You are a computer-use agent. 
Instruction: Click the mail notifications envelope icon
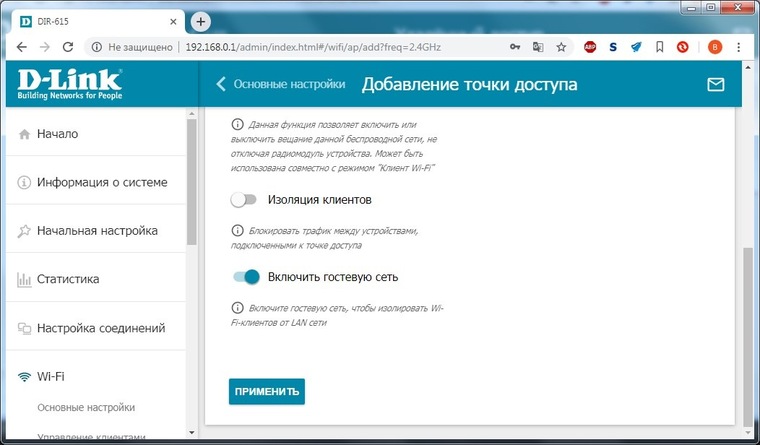click(715, 85)
